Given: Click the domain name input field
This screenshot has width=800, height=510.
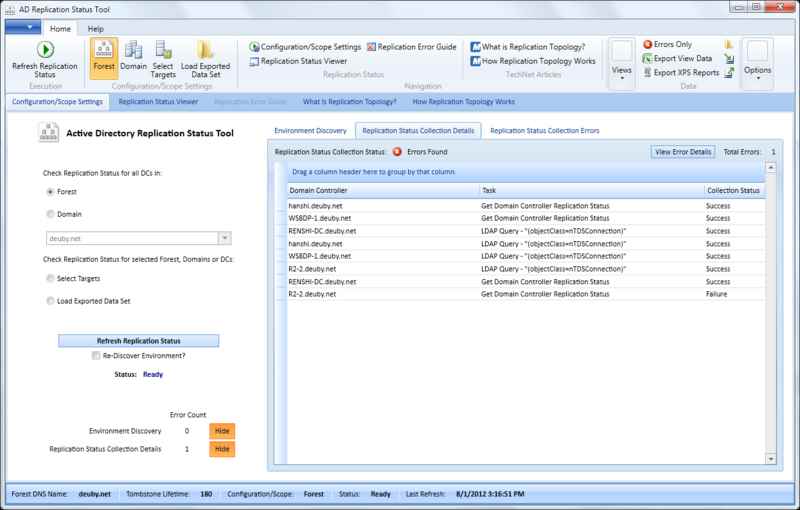Looking at the screenshot, I should click(x=133, y=238).
